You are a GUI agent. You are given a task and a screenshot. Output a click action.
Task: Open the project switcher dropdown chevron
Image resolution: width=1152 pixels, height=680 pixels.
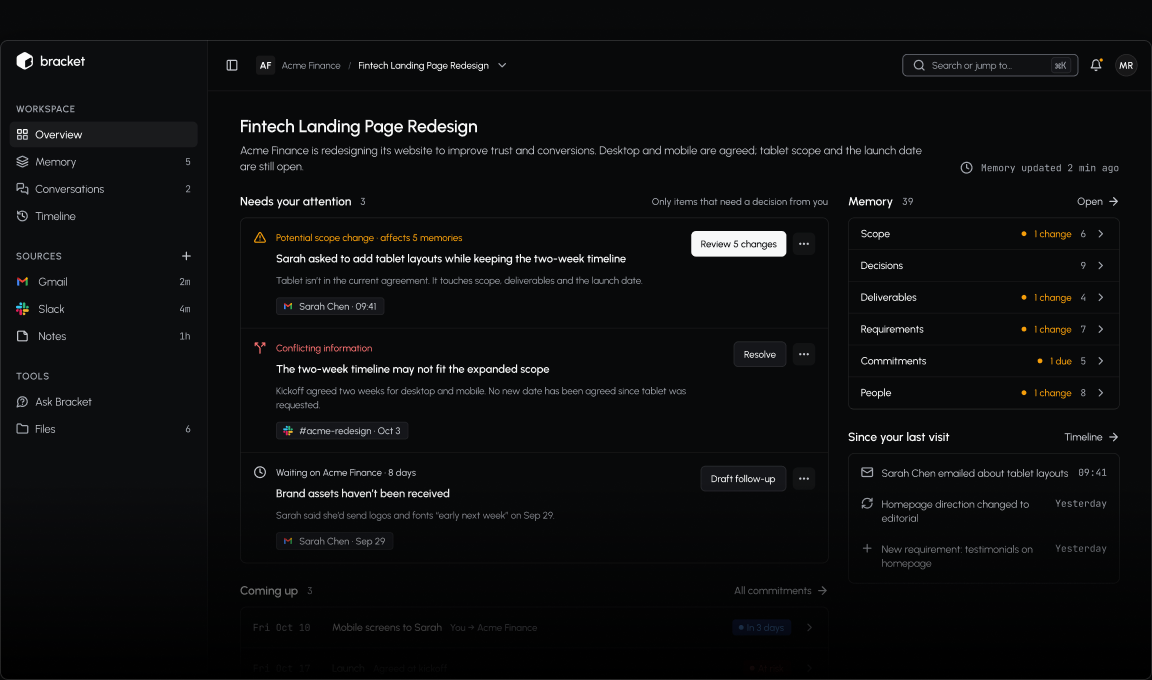point(503,65)
